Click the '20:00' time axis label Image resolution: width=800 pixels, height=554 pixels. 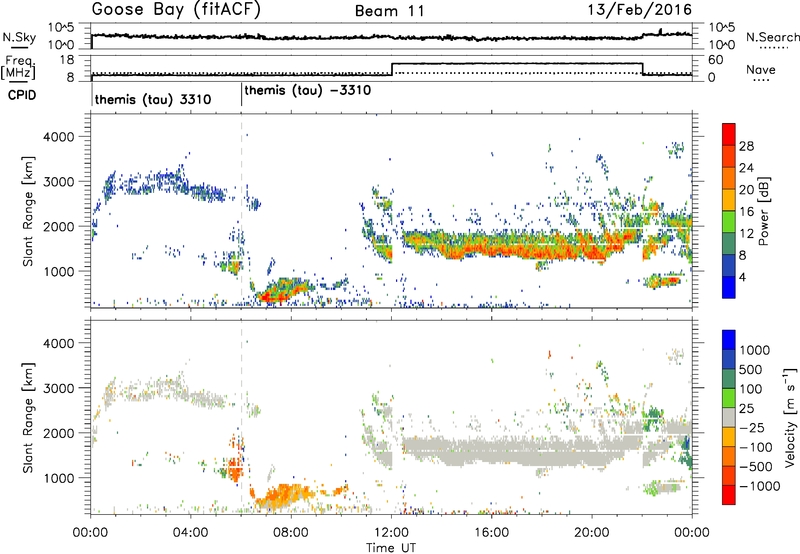(591, 533)
